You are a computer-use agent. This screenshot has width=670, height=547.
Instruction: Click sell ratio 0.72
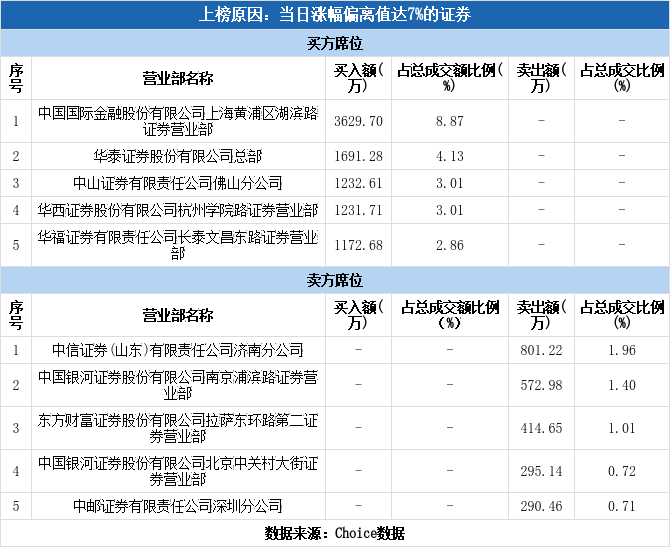pos(622,471)
